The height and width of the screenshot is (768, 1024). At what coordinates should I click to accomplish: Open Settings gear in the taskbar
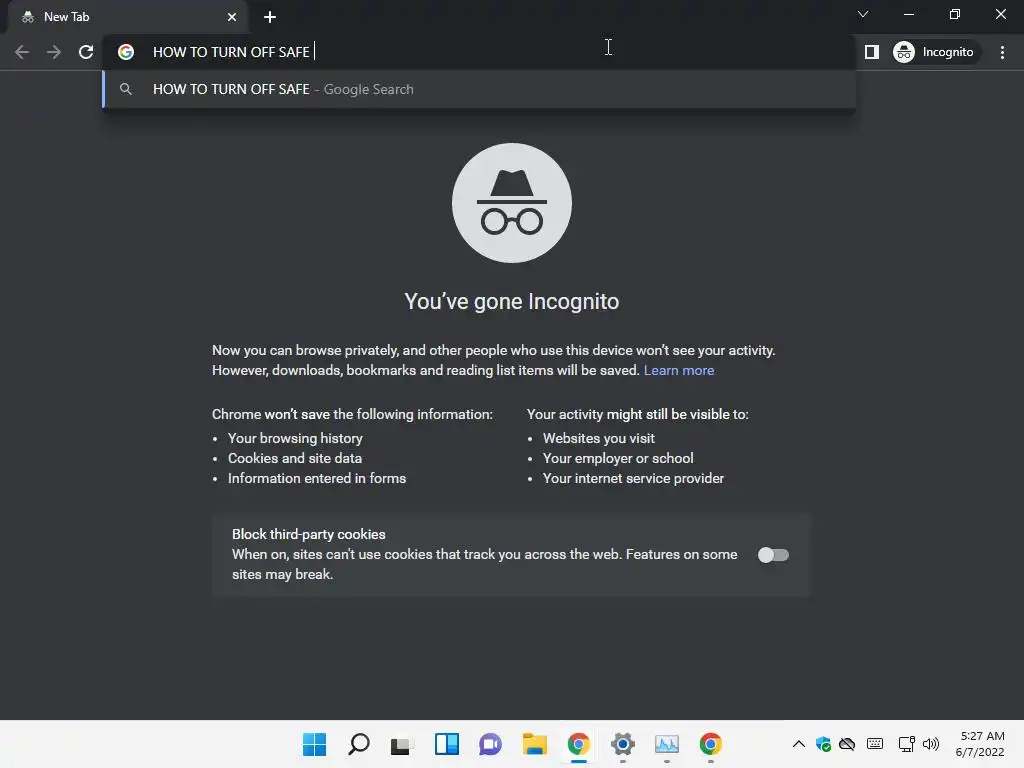coord(622,744)
